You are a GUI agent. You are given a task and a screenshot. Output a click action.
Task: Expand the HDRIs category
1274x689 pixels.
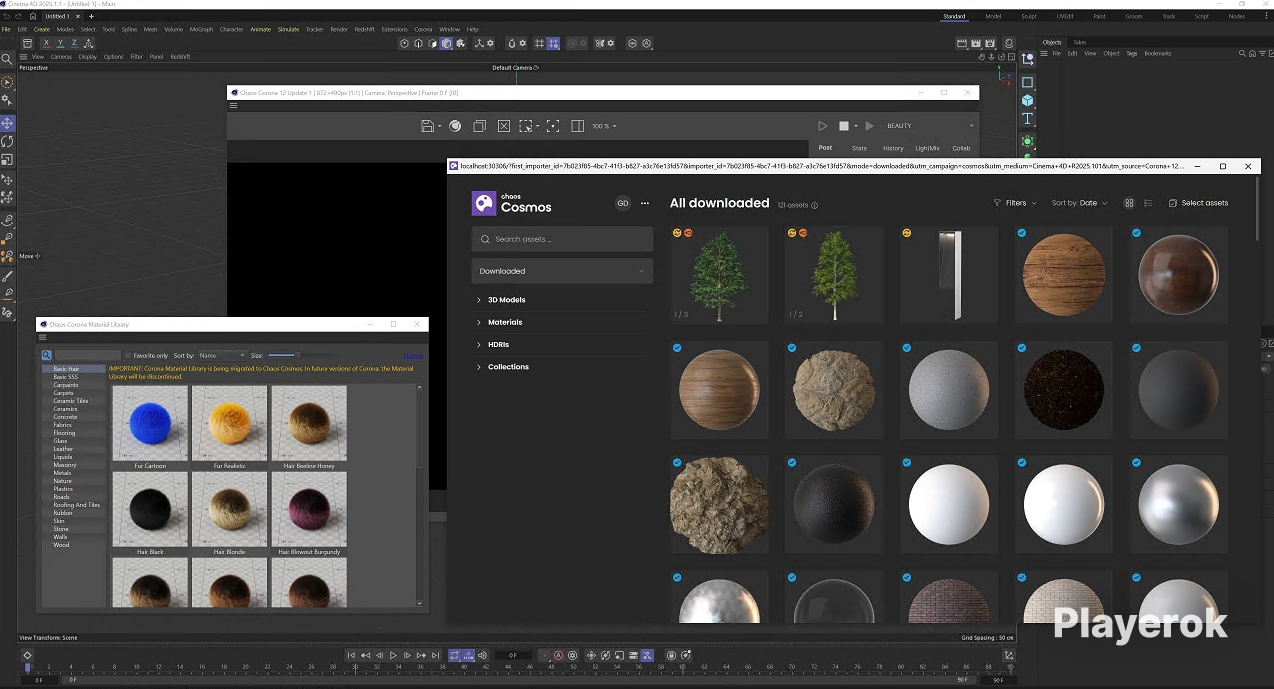tap(497, 344)
